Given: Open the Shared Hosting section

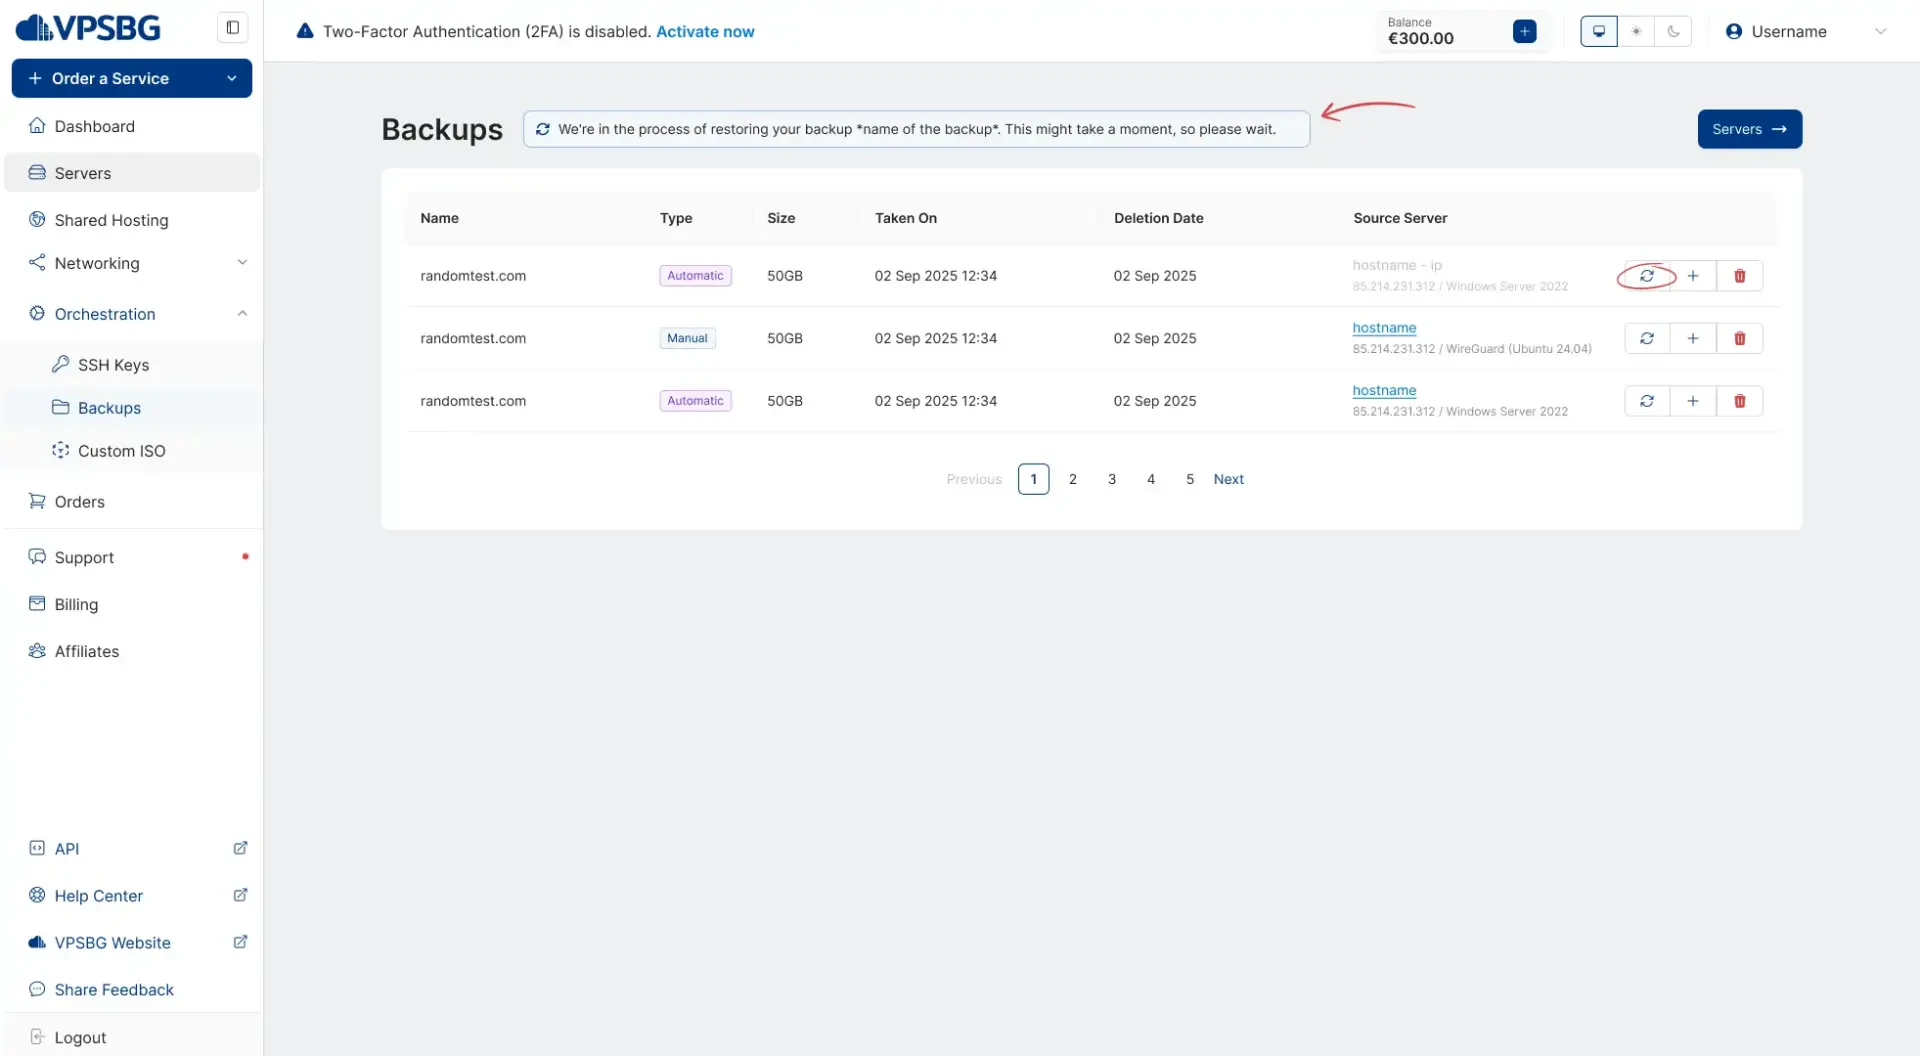Looking at the screenshot, I should point(111,219).
